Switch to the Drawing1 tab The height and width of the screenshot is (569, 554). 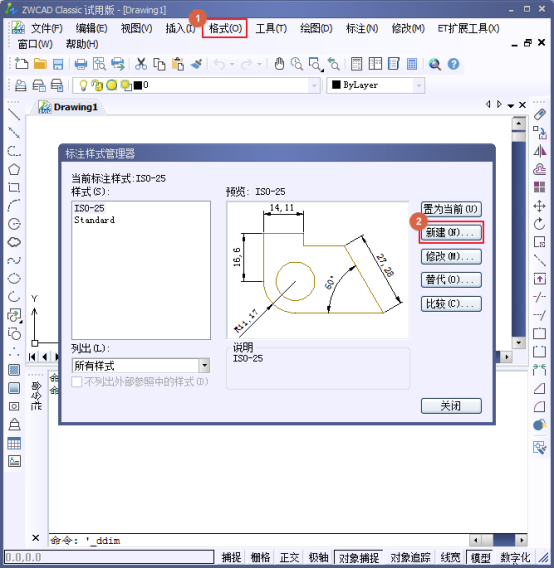(x=69, y=107)
